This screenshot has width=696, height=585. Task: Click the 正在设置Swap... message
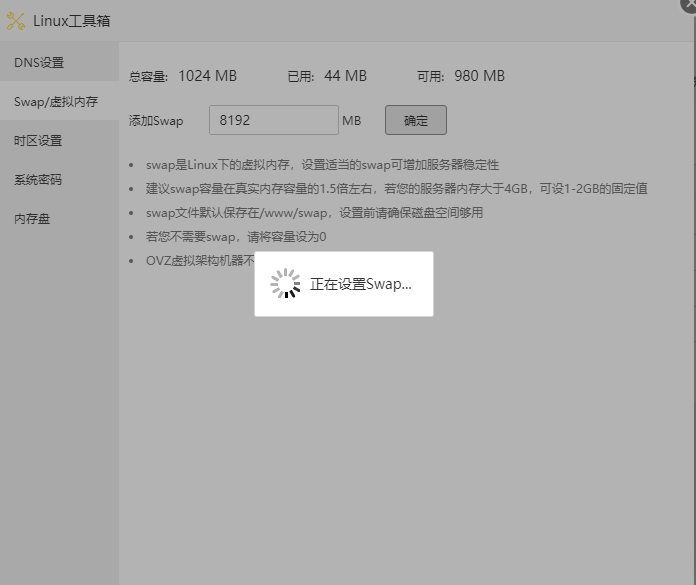[361, 284]
